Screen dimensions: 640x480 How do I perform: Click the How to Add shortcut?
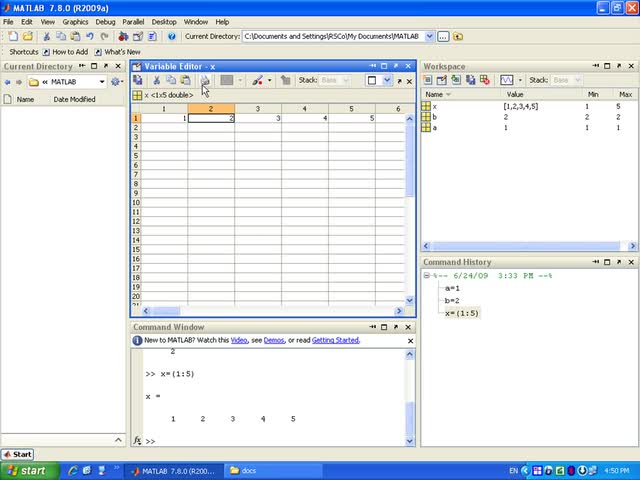coord(65,52)
